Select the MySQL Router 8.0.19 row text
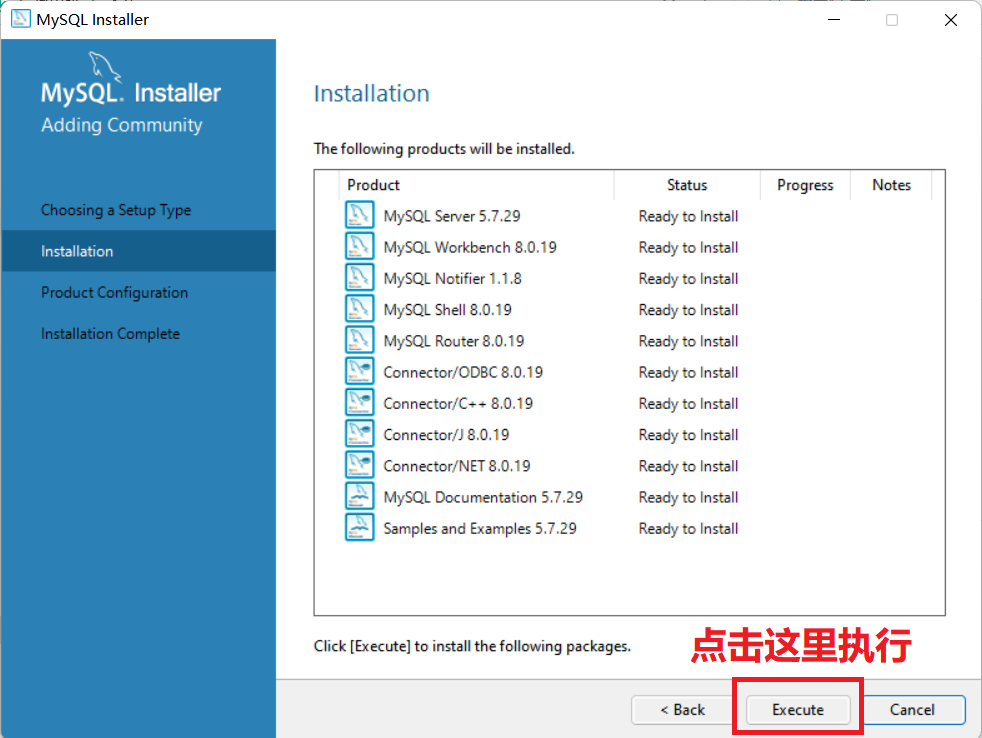The width and height of the screenshot is (982, 738). pyautogui.click(x=453, y=341)
